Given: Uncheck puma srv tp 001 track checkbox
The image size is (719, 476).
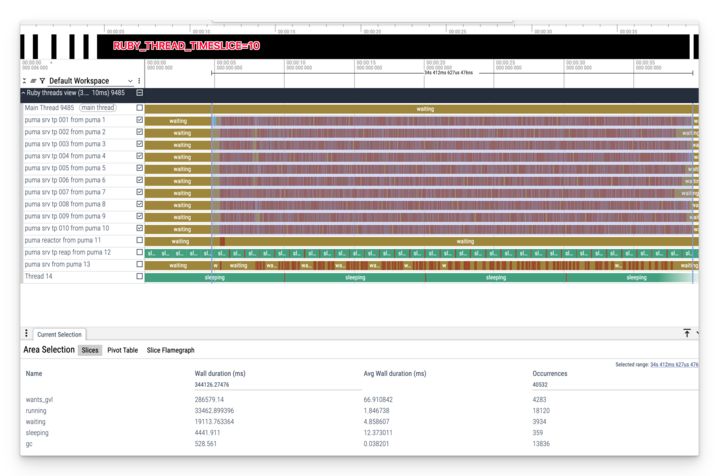Looking at the screenshot, I should (x=139, y=120).
